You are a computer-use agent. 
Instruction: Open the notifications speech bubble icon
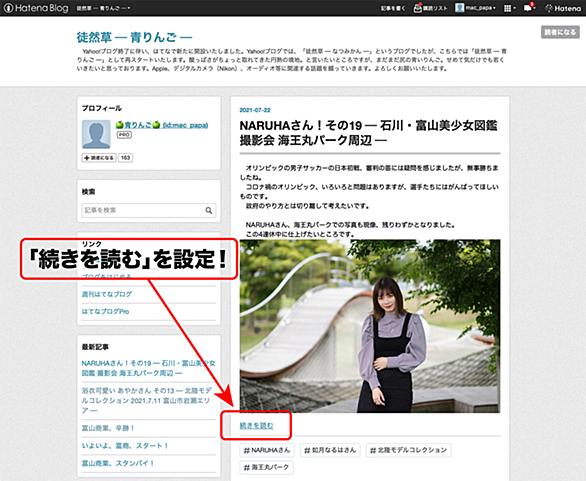(529, 7)
